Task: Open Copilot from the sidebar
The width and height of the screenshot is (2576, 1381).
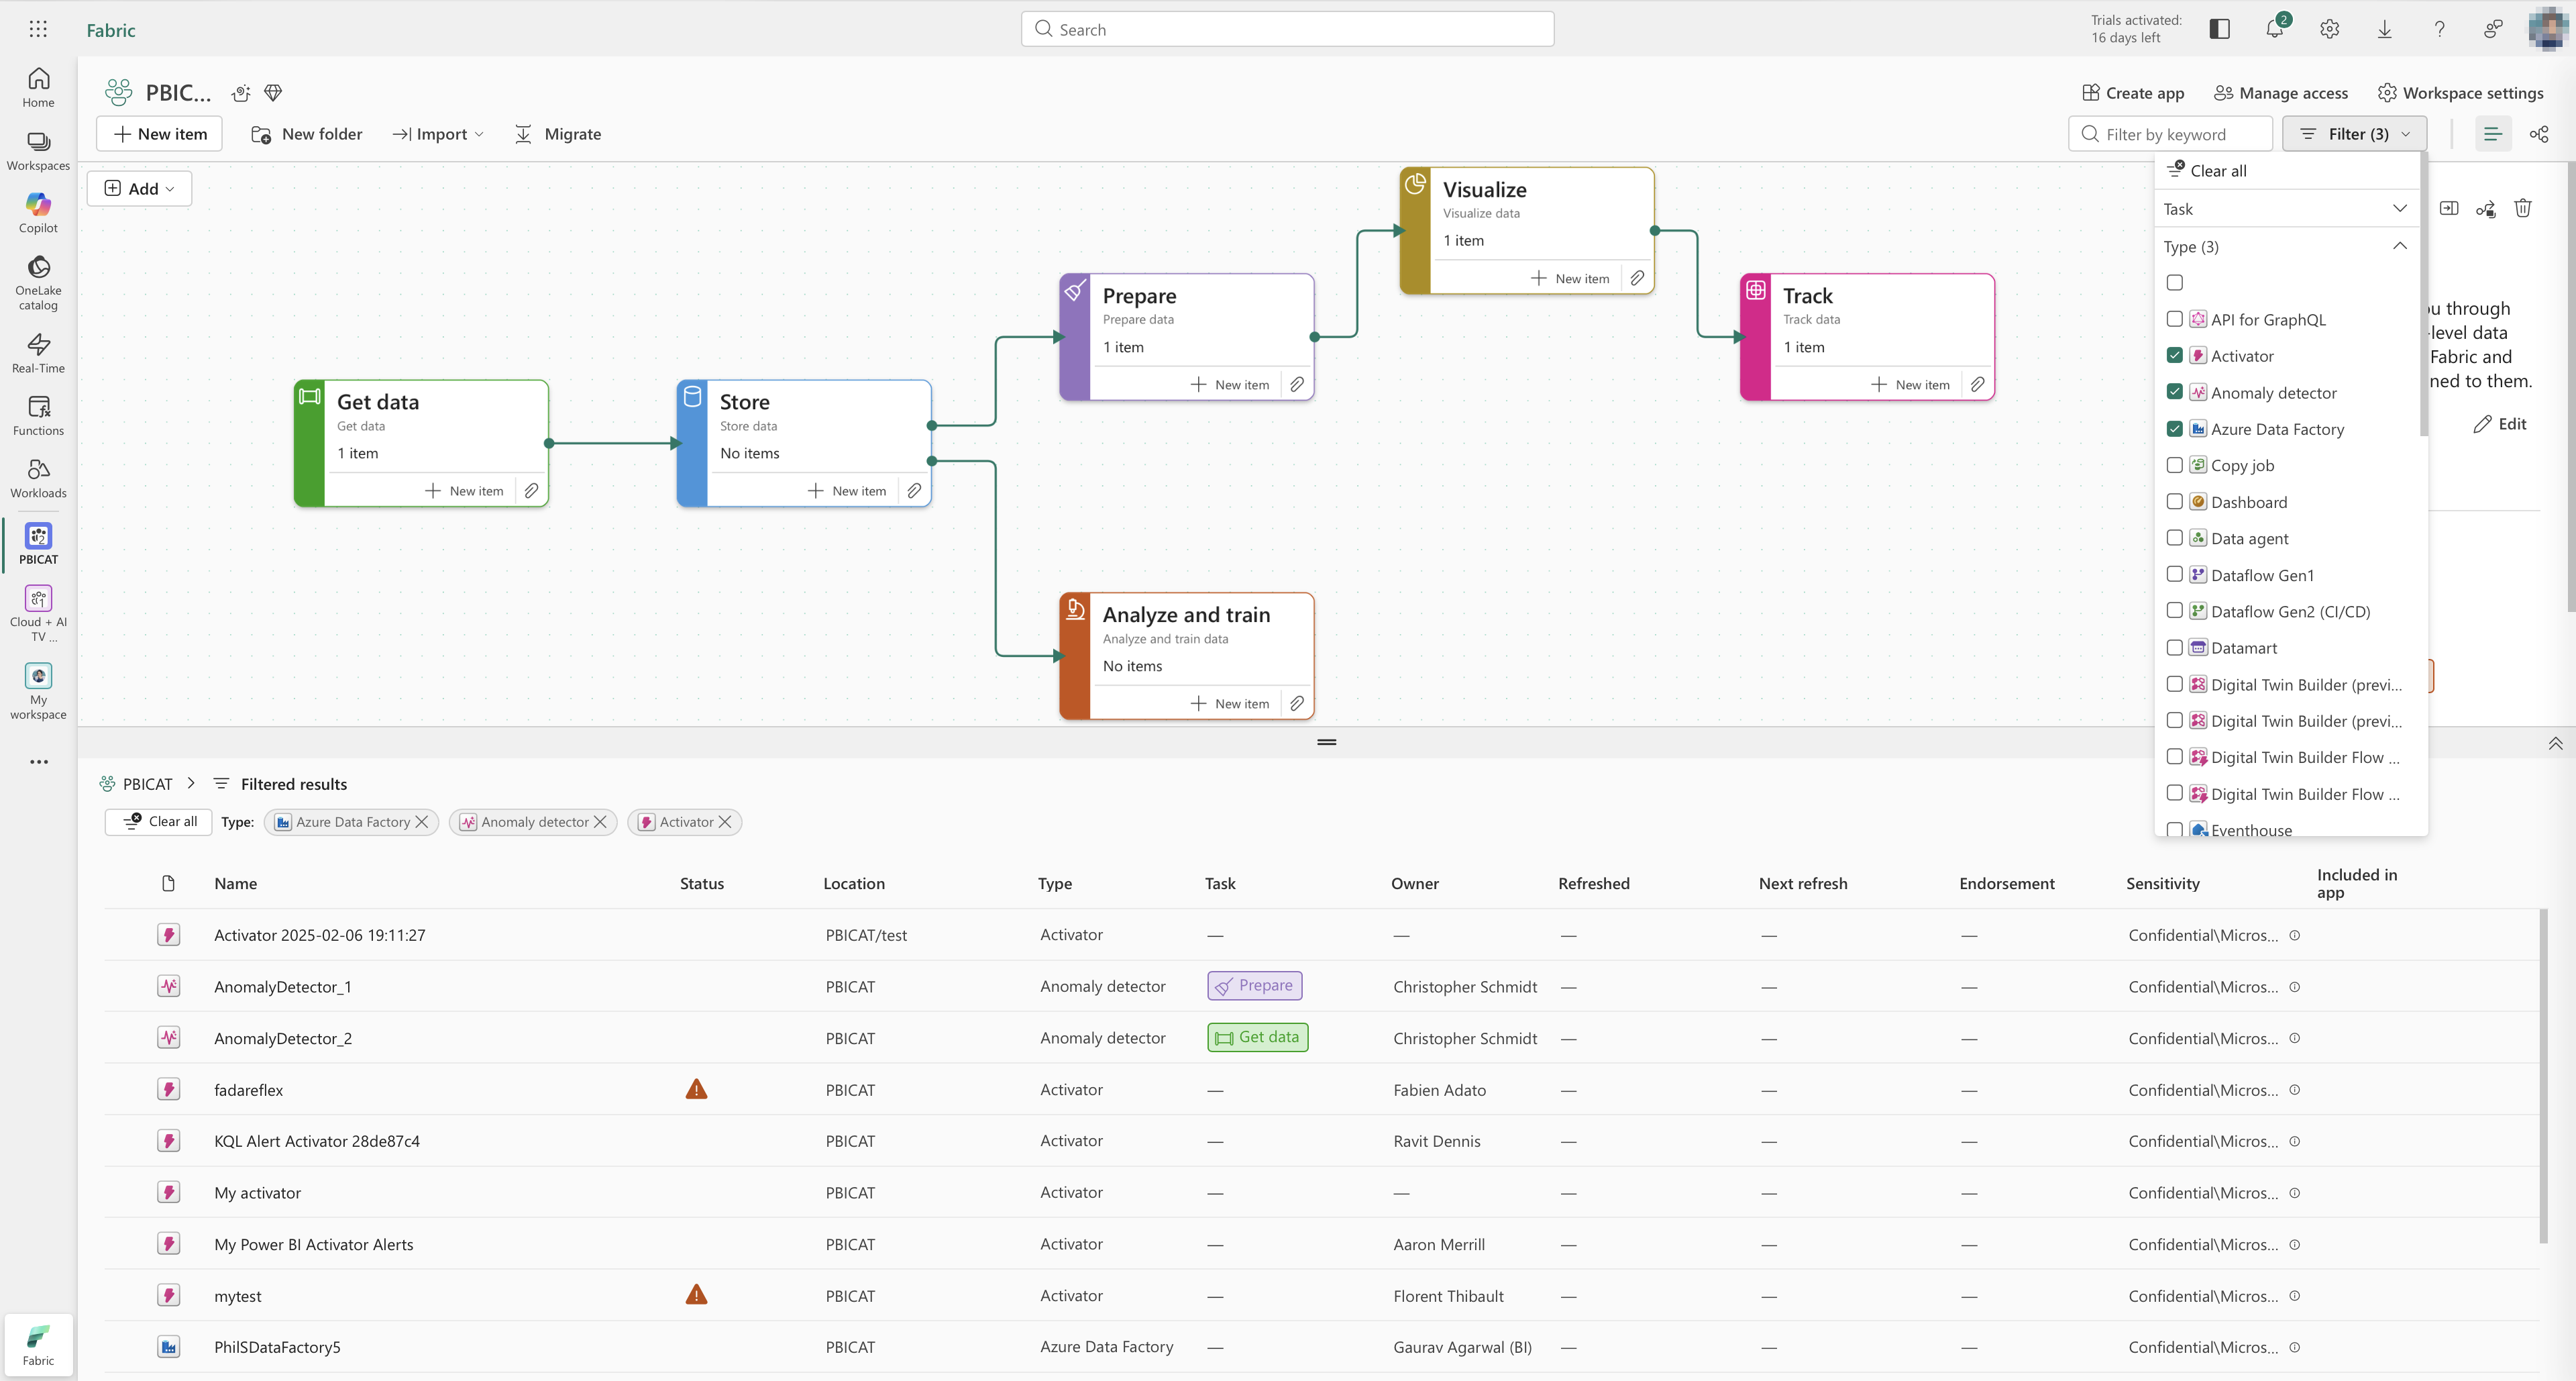Action: tap(38, 213)
